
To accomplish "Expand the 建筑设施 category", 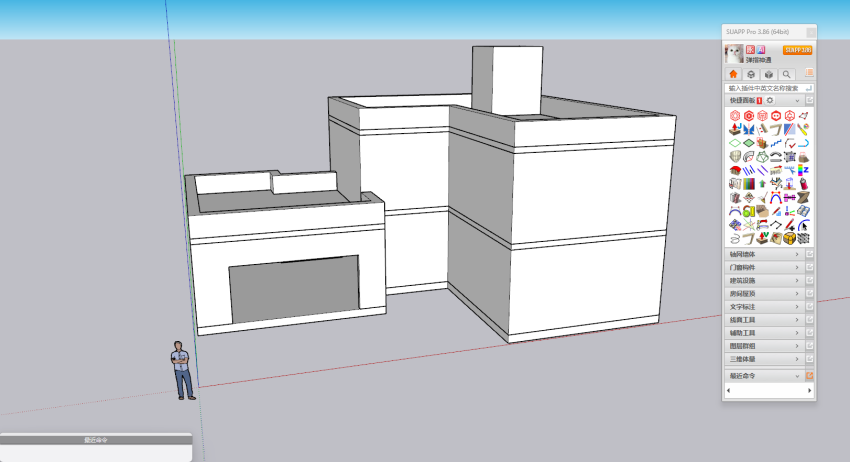I will (764, 280).
